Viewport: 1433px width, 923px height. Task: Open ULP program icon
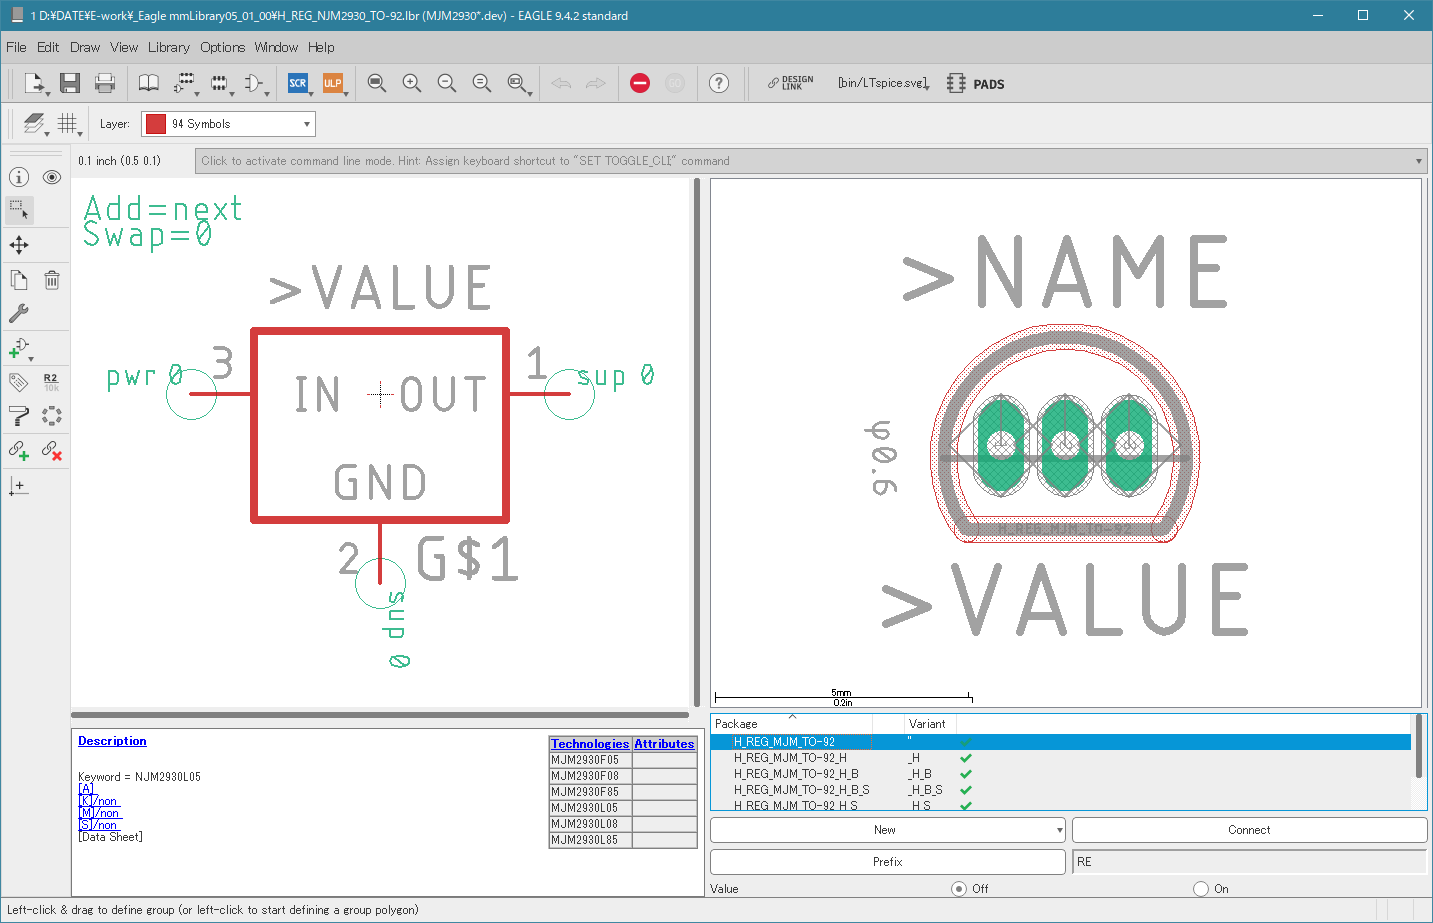coord(333,83)
